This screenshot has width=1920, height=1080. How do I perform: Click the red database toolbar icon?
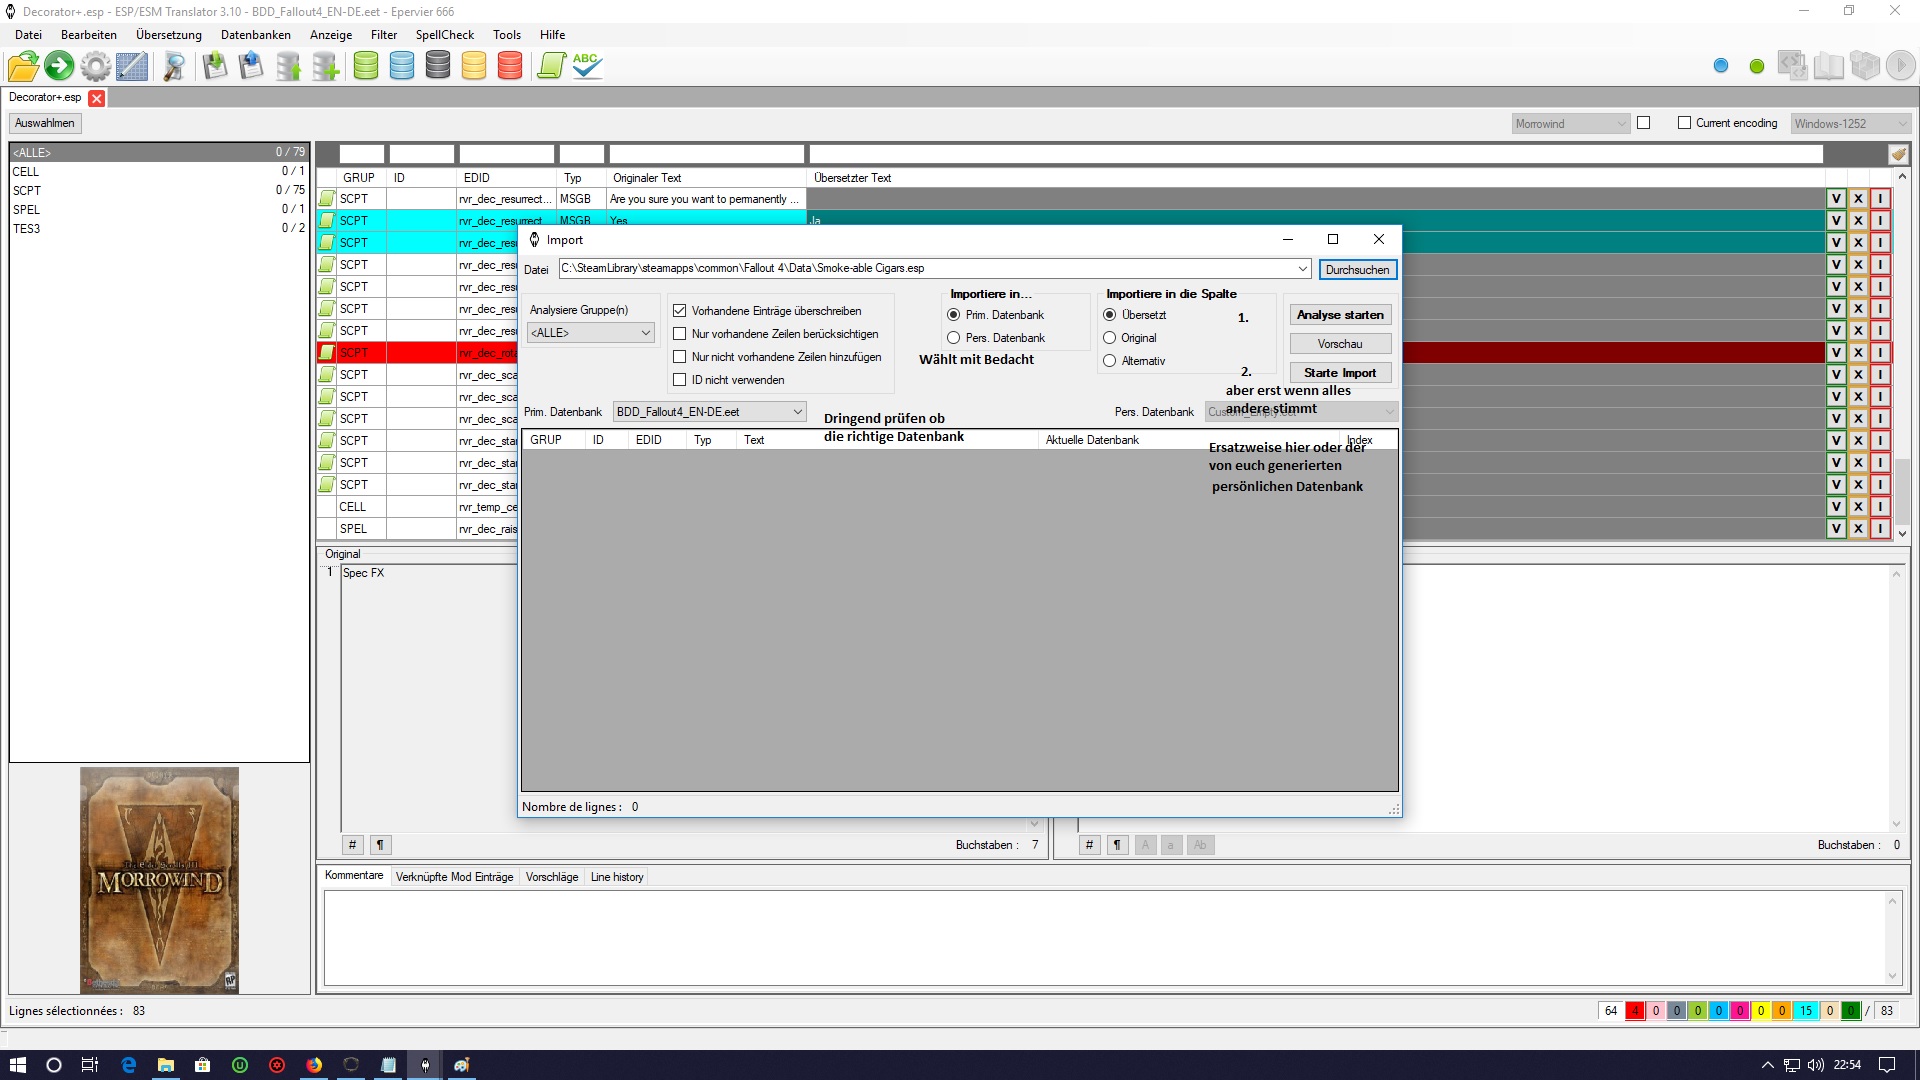coord(510,66)
